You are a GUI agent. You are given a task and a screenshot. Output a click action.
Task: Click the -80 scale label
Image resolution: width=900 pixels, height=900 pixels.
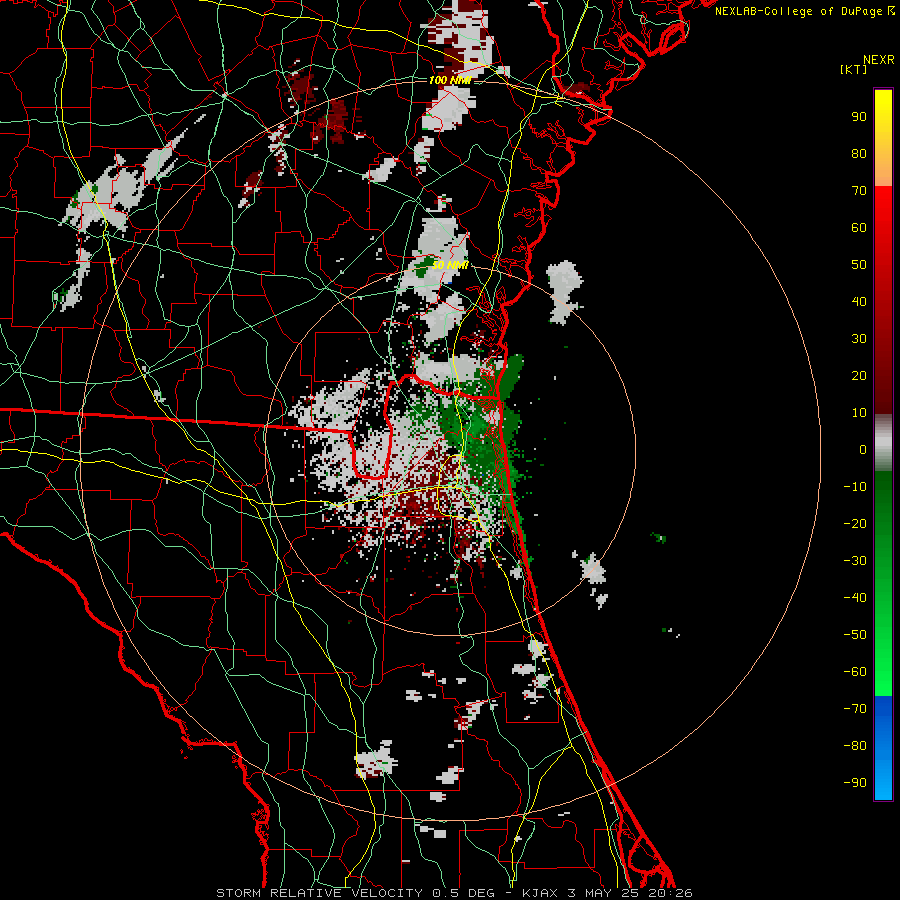[855, 746]
